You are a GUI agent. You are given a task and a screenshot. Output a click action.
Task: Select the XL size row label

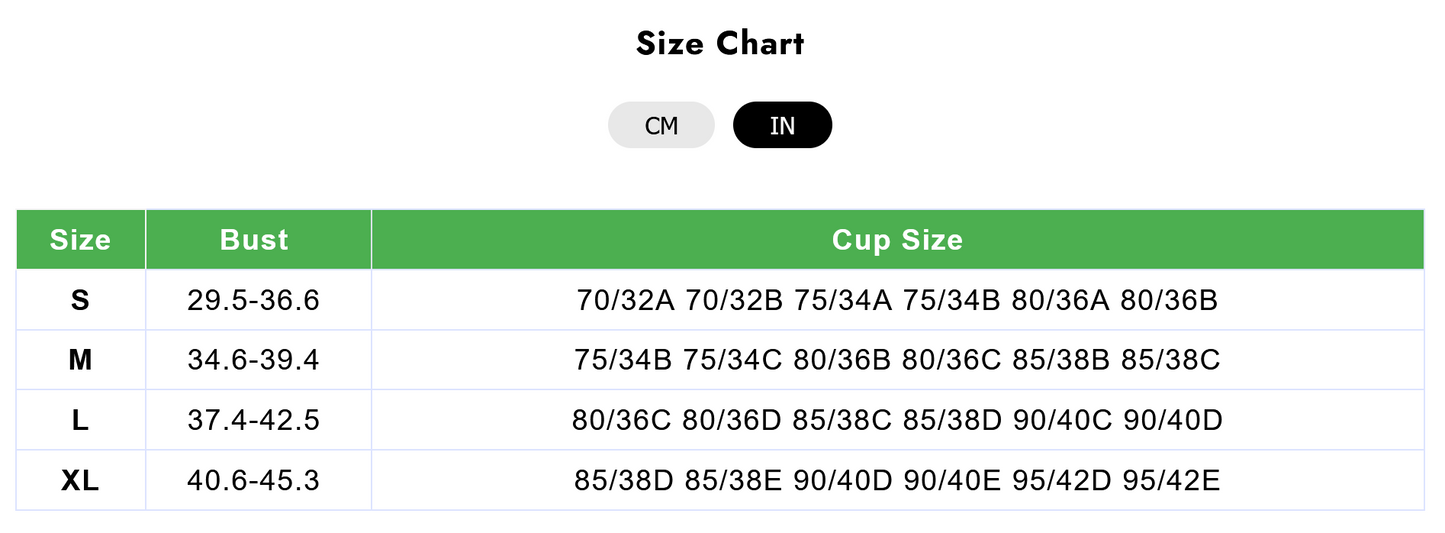click(x=81, y=481)
